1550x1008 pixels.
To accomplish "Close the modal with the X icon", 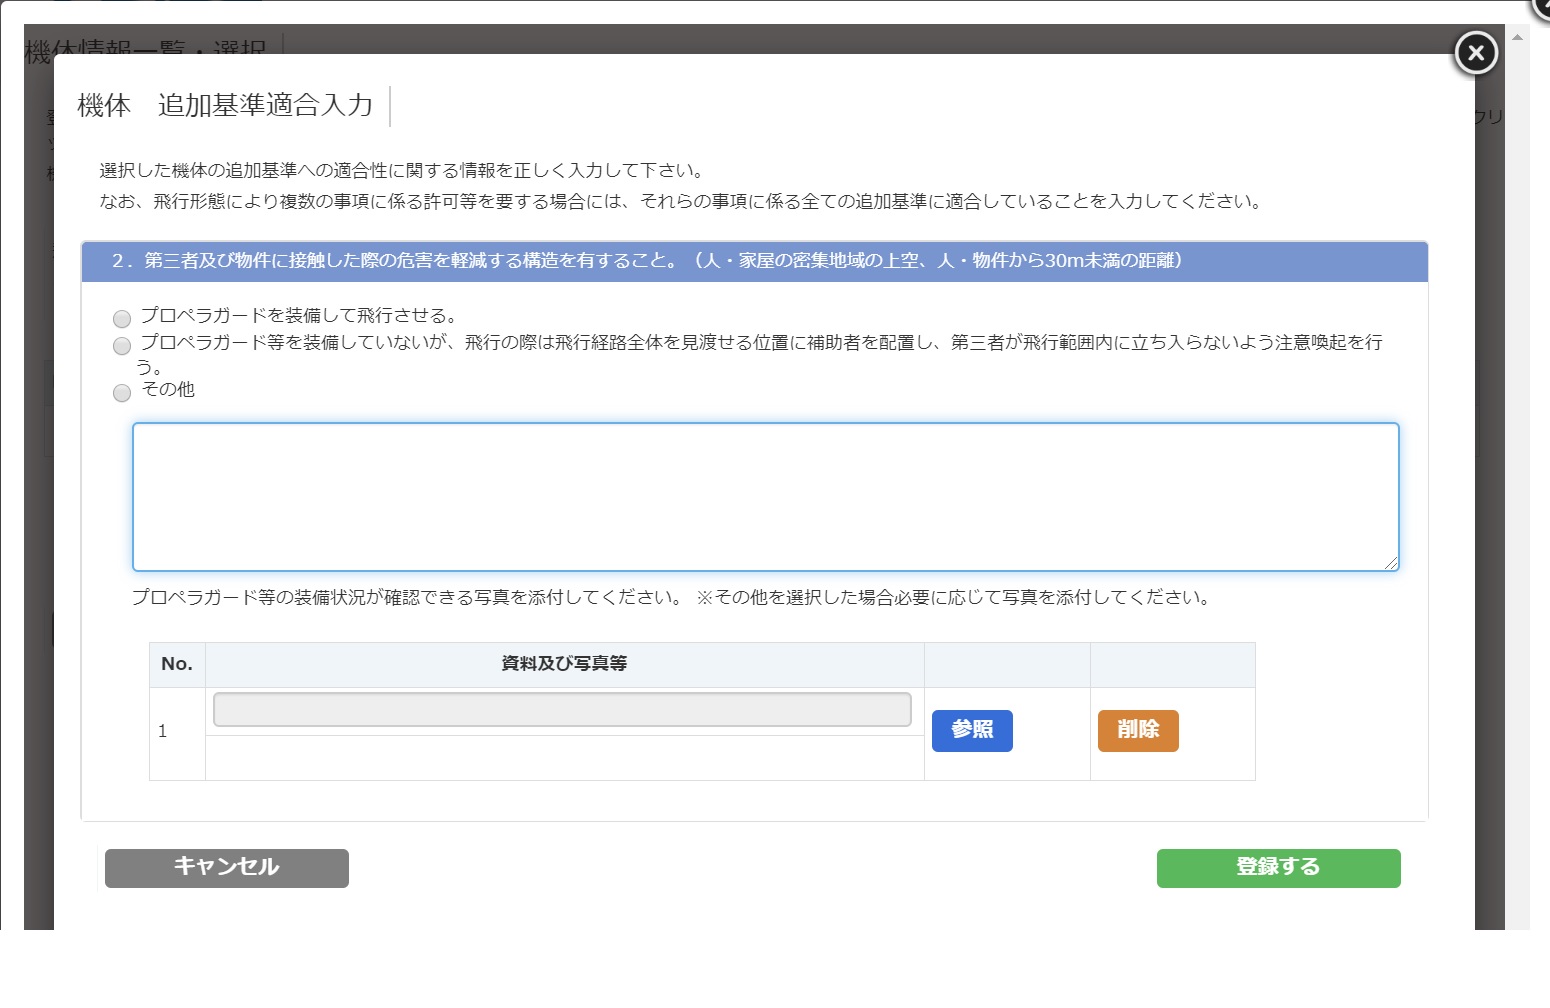I will (x=1475, y=53).
